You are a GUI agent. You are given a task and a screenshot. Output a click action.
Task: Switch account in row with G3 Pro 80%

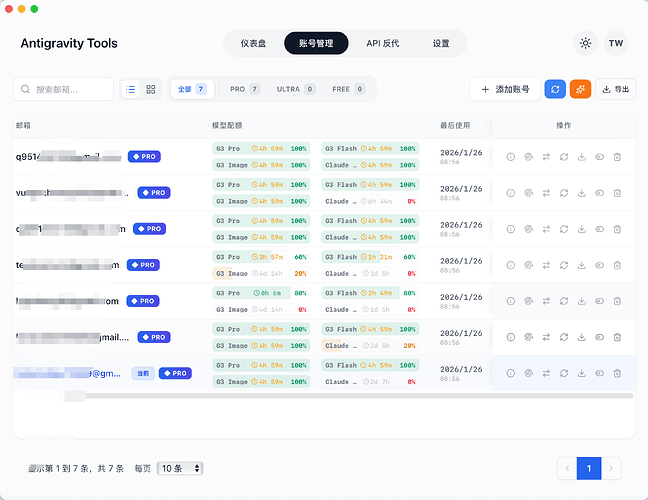click(x=546, y=301)
